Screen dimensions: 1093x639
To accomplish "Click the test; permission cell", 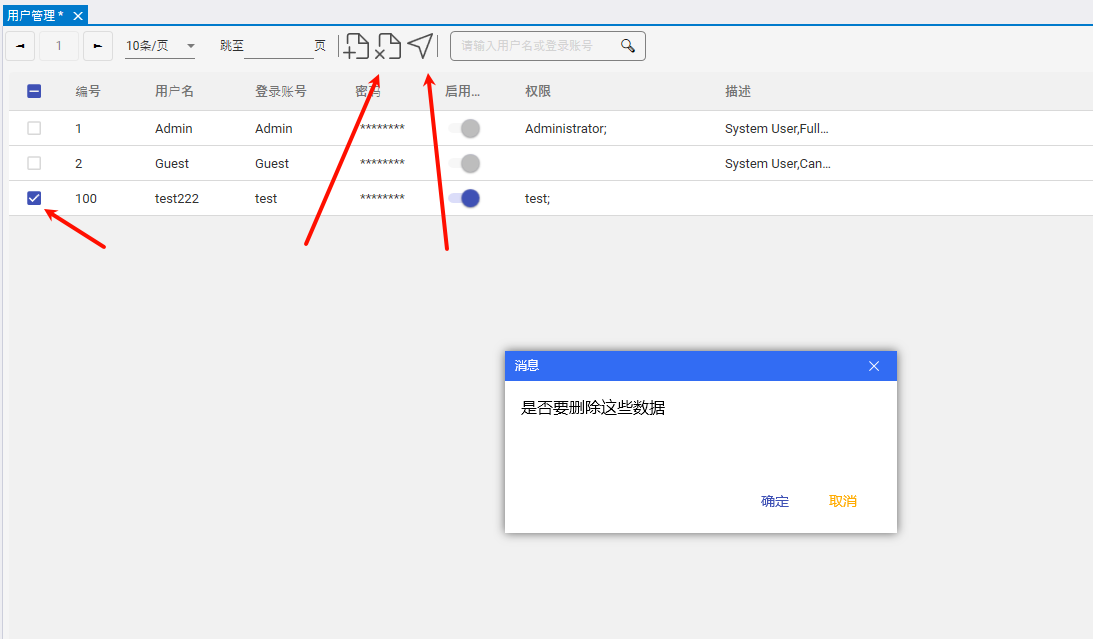I will point(537,199).
